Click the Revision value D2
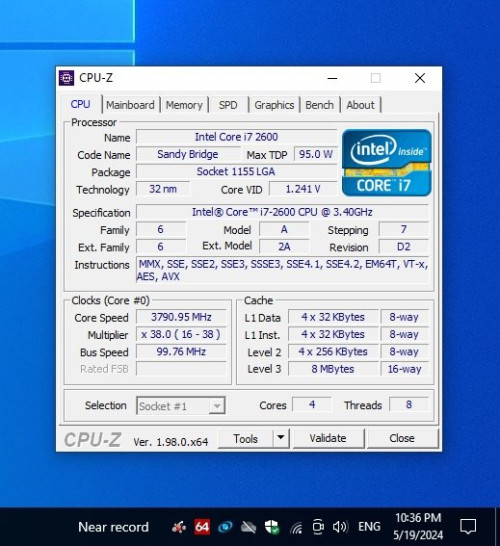 point(404,247)
